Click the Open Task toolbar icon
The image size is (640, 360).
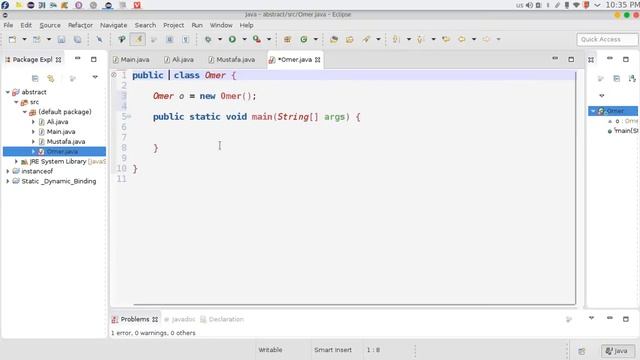point(349,39)
